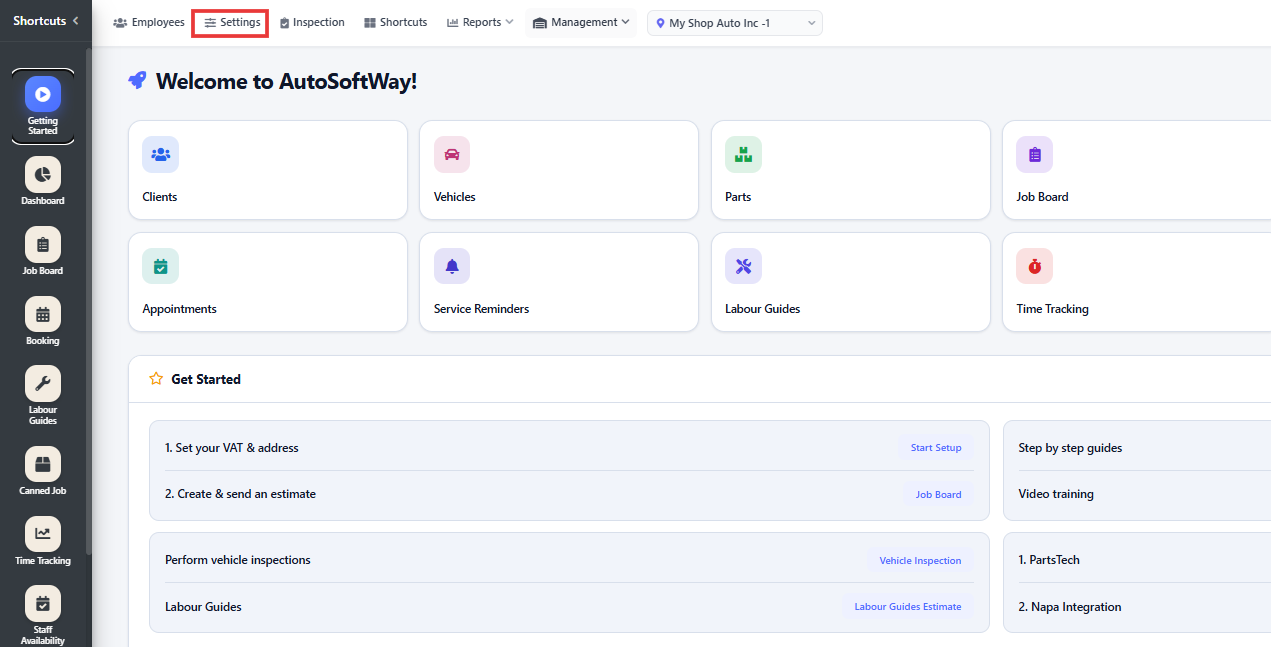Open the PartsTech integration row

coord(1049,560)
